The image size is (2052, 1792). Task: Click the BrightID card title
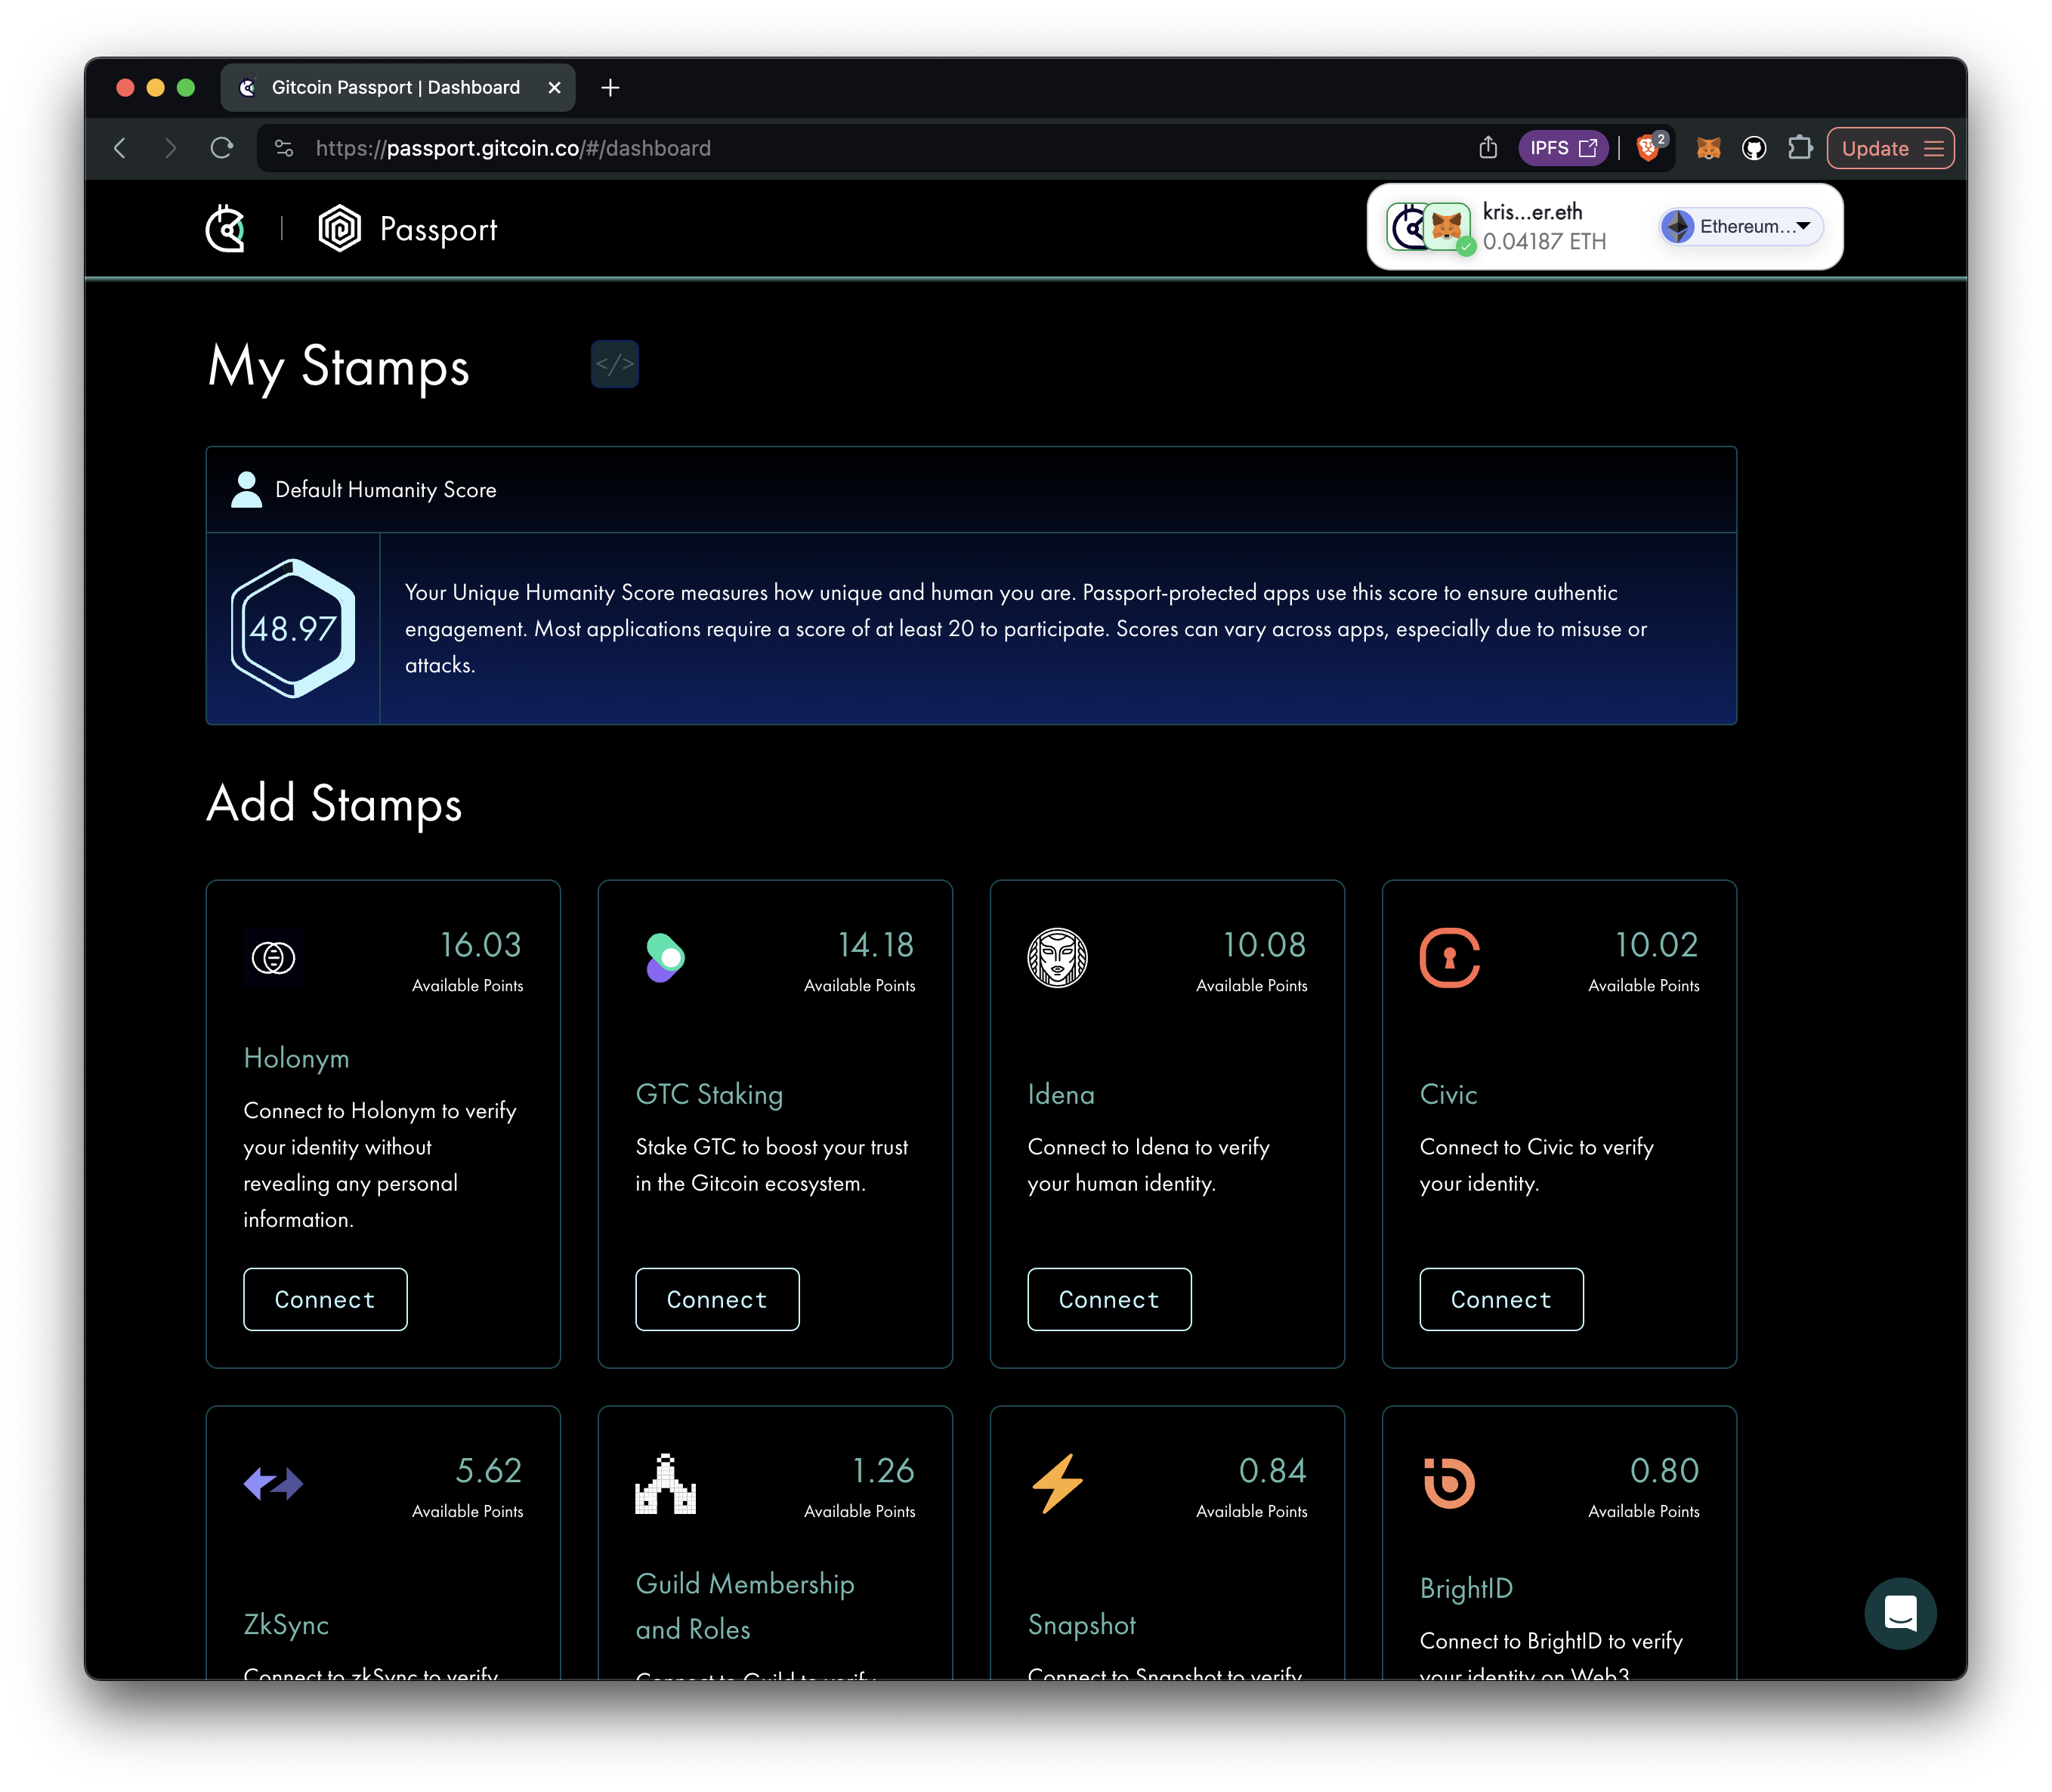pyautogui.click(x=1466, y=1588)
